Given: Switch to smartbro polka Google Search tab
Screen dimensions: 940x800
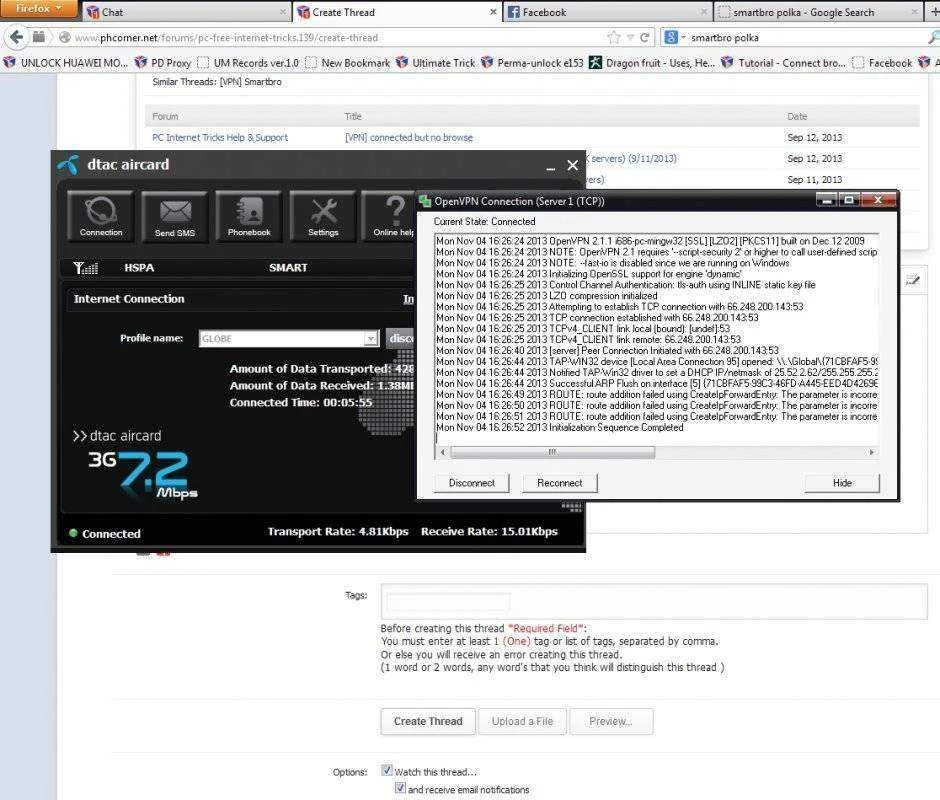Looking at the screenshot, I should coord(818,12).
